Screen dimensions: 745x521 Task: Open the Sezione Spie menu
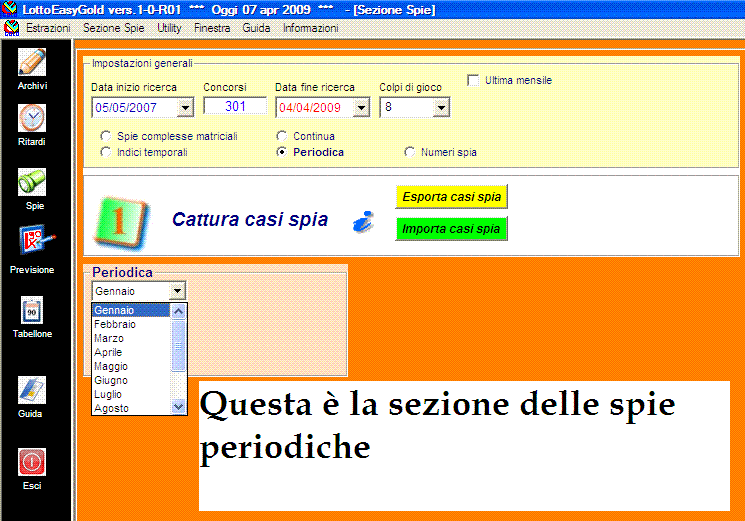click(114, 28)
